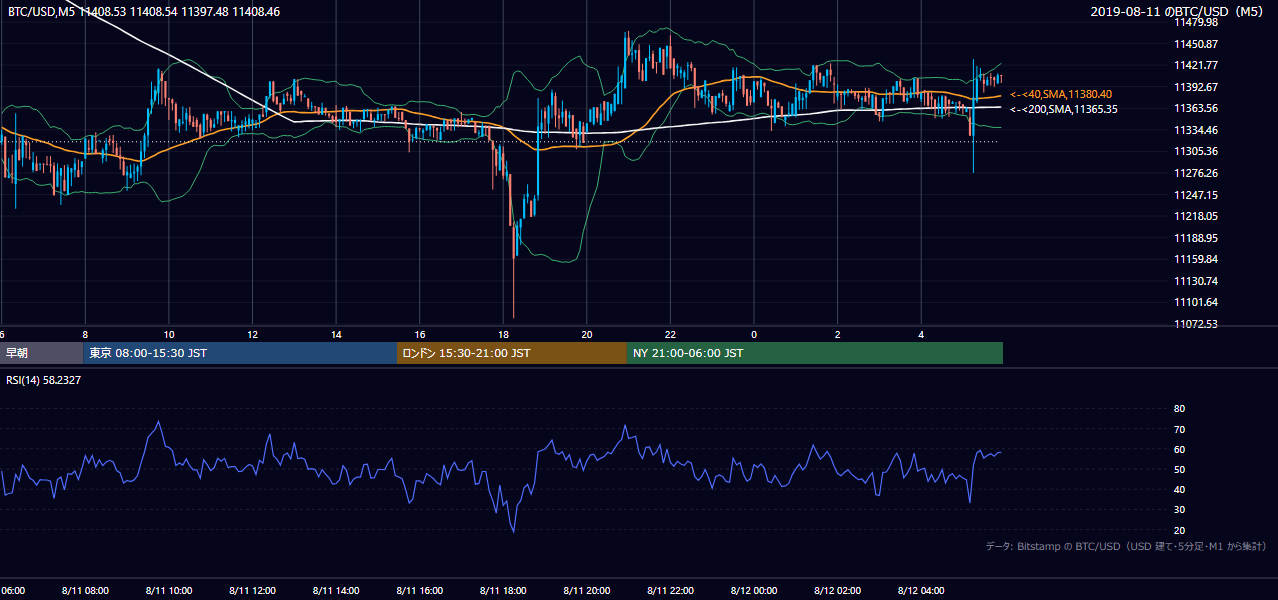The height and width of the screenshot is (600, 1278).
Task: Click hour label 0 under the price chart
Action: 754,335
